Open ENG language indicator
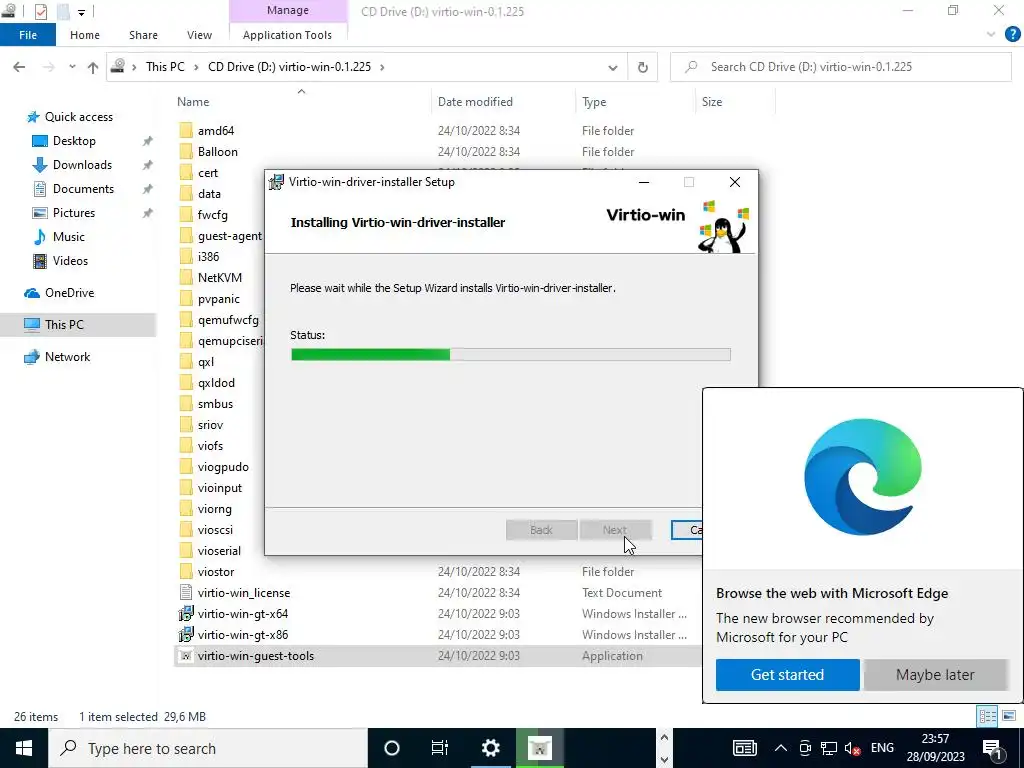The height and width of the screenshot is (768, 1024). [x=882, y=748]
